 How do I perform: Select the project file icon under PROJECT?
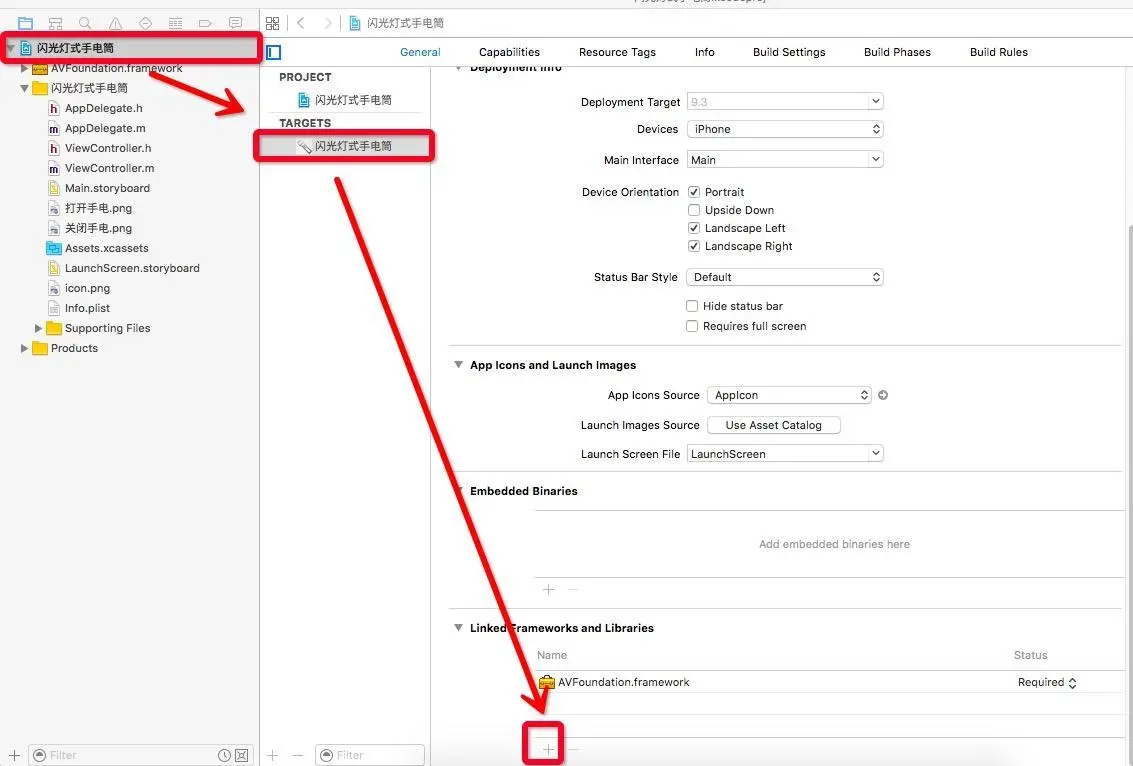[304, 100]
